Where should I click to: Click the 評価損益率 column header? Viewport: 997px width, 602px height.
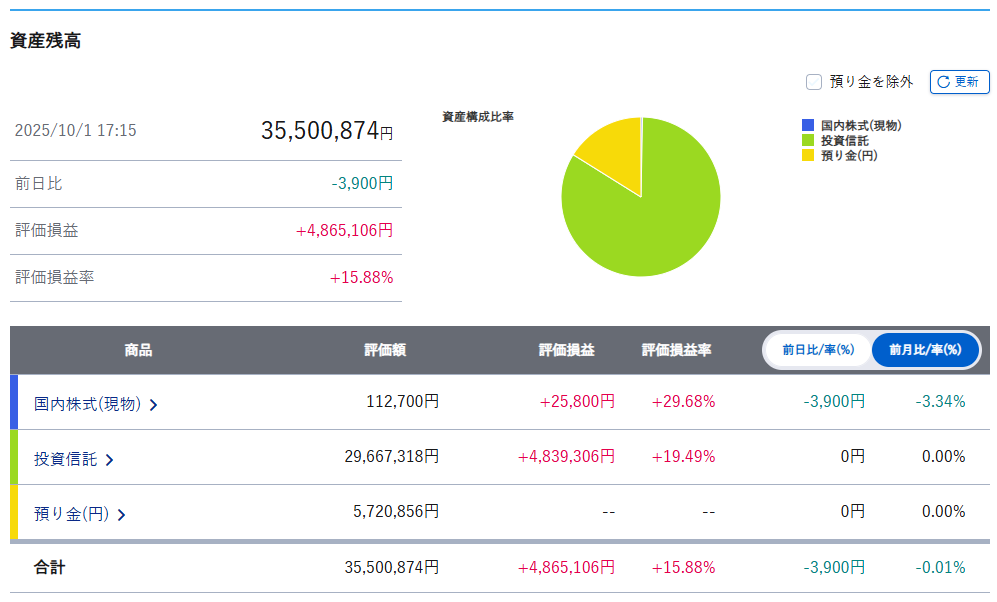tap(677, 350)
